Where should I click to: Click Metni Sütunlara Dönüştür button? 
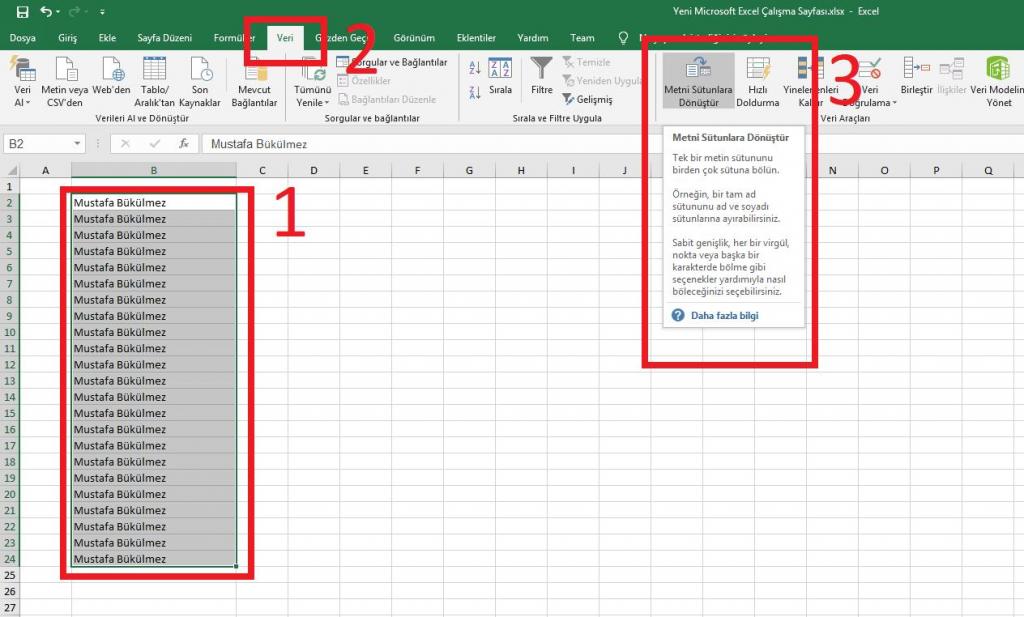point(698,81)
